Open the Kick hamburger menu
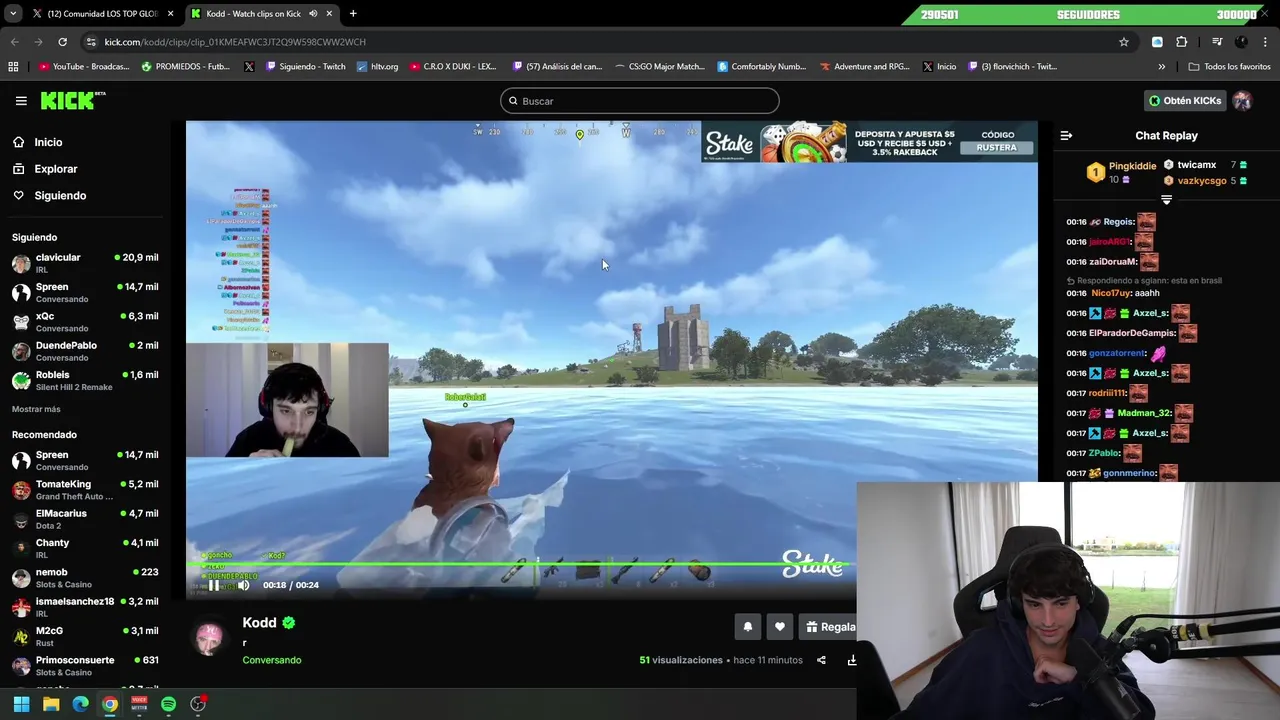 (x=21, y=101)
